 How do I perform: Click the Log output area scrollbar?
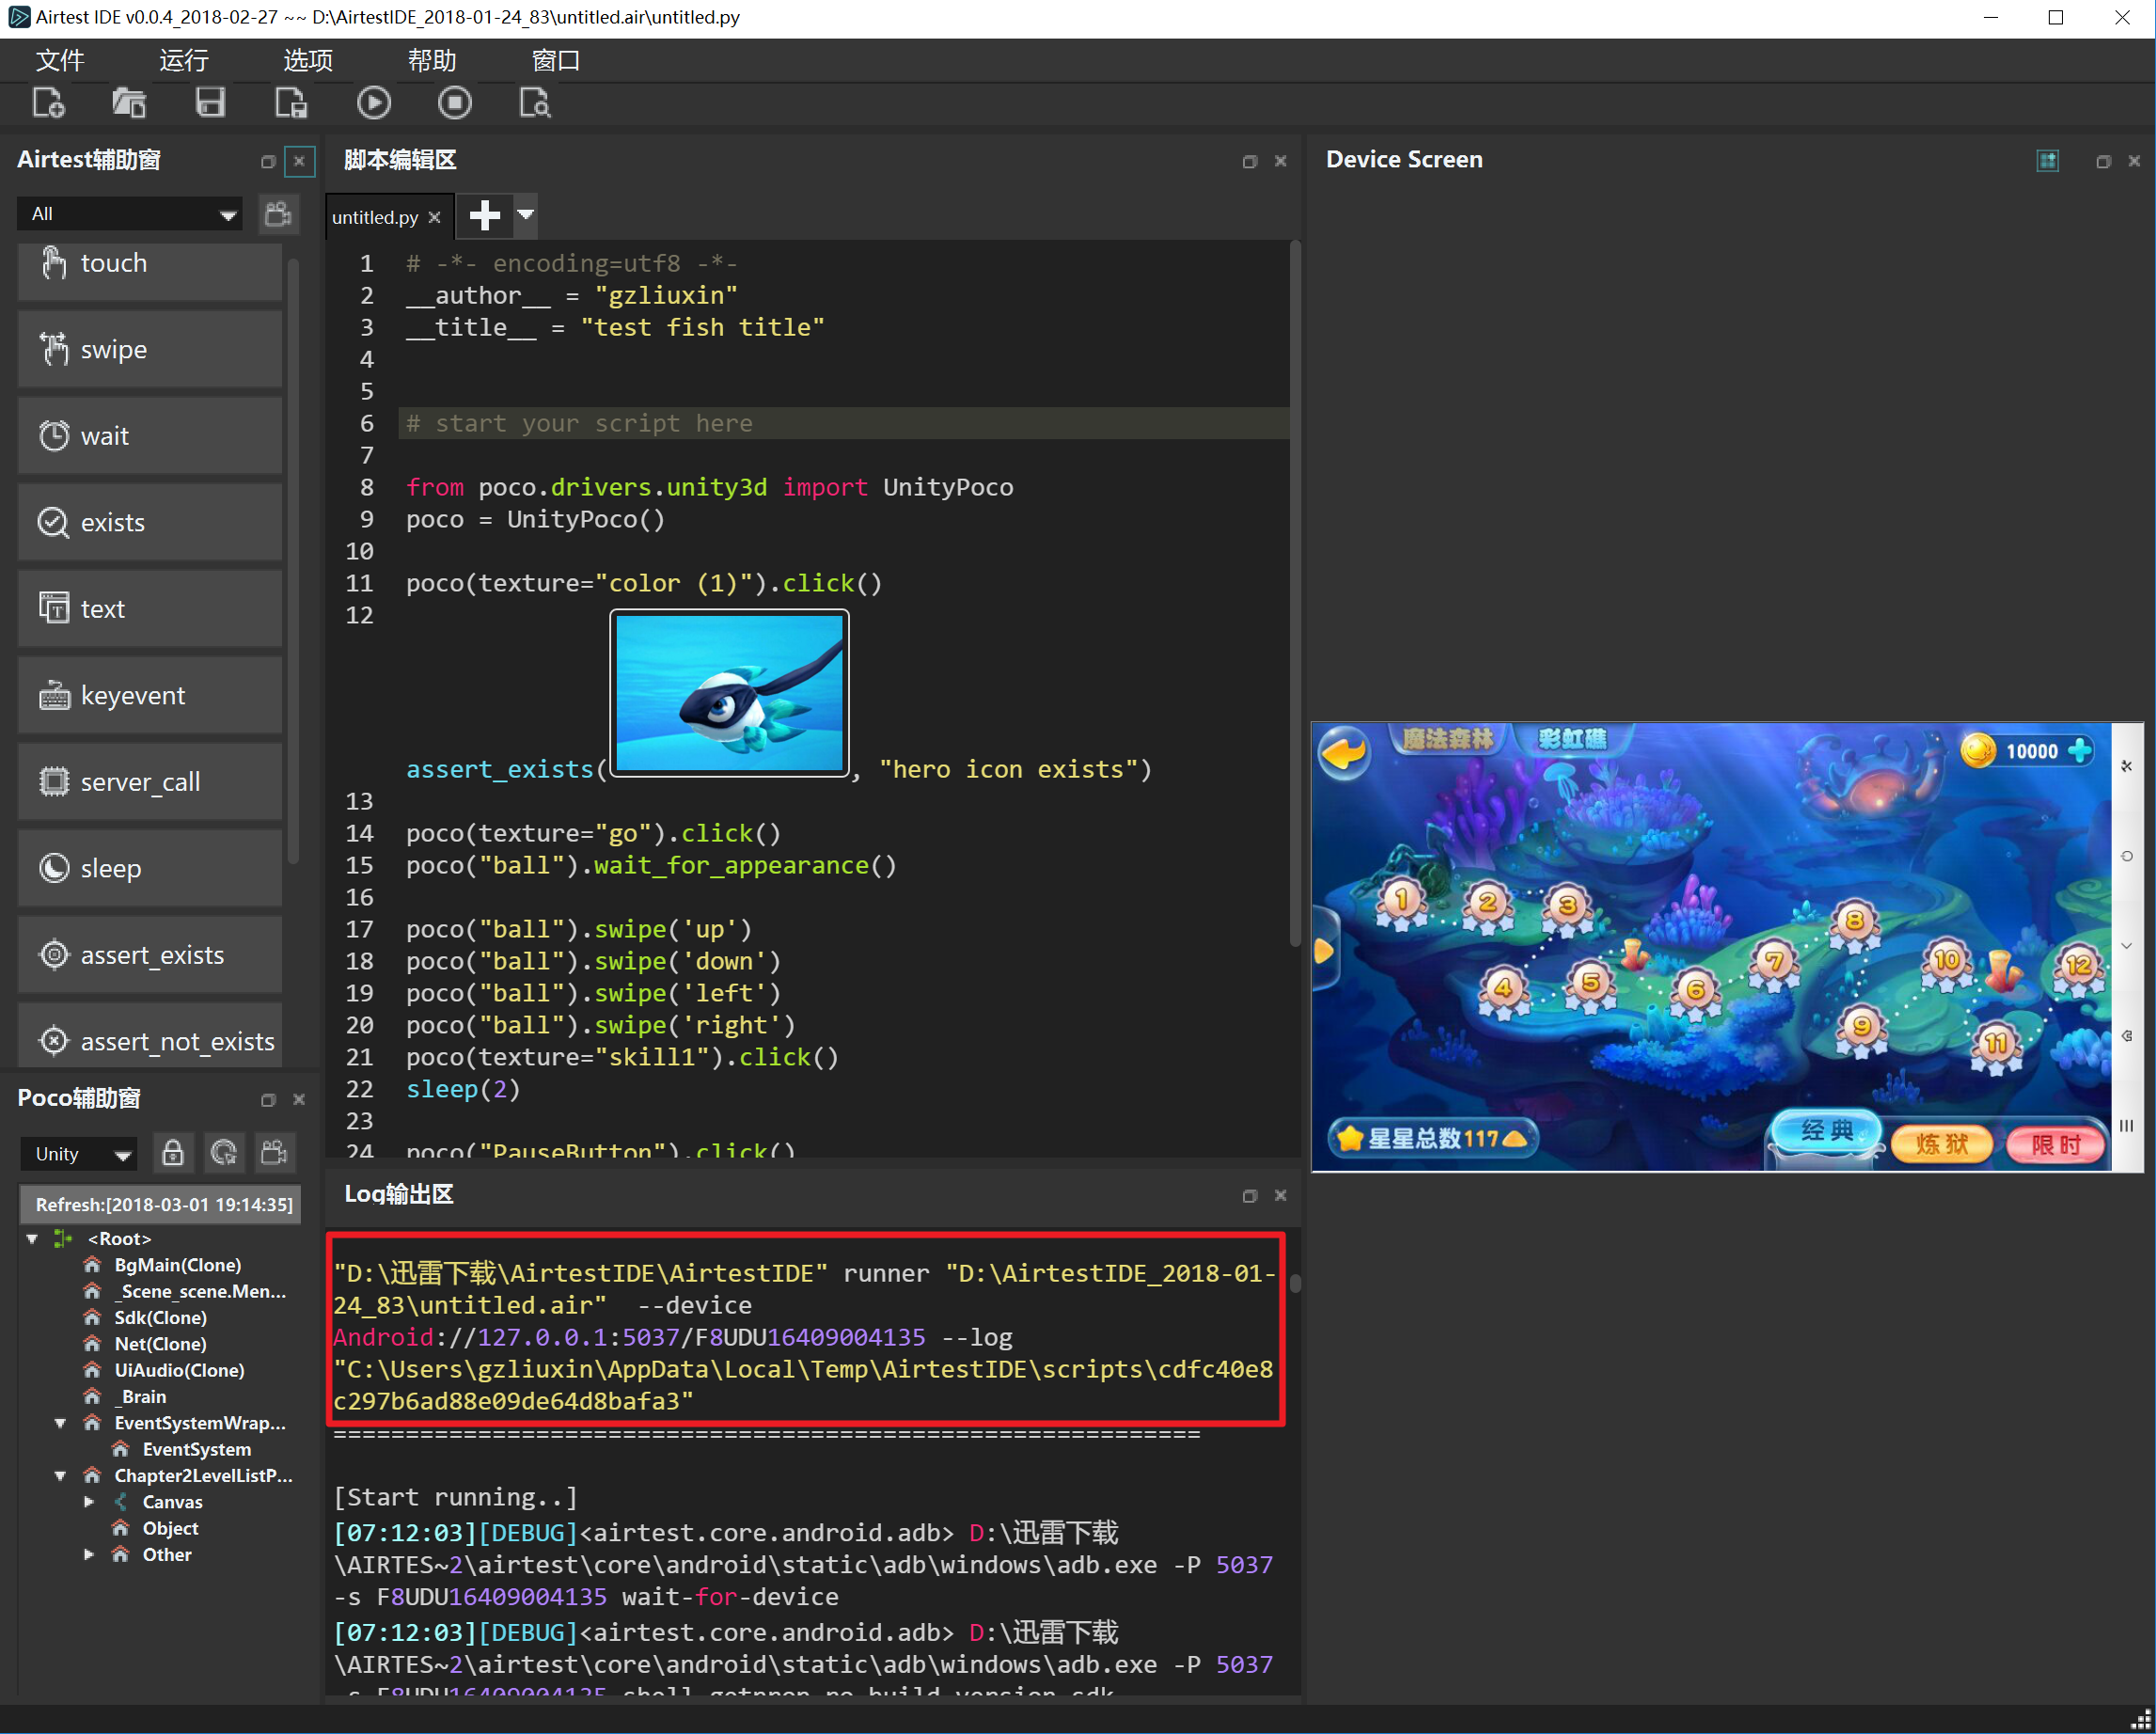tap(1295, 1278)
